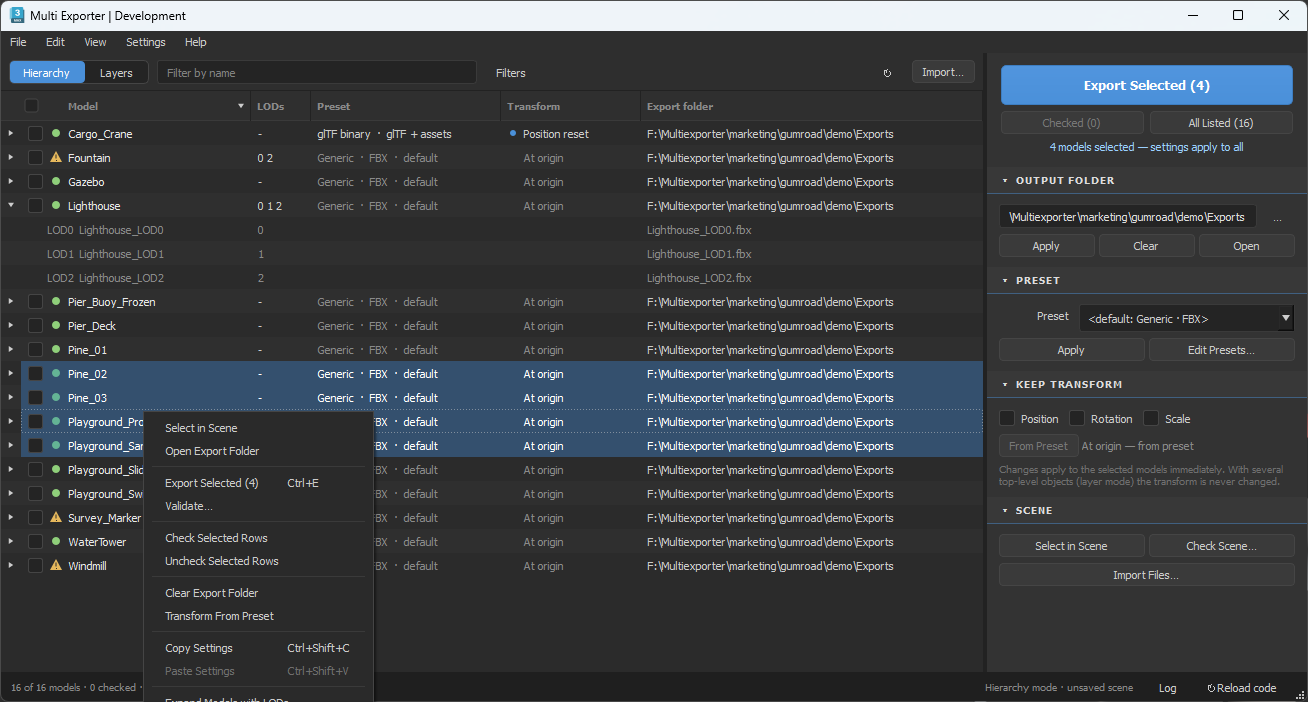Click the warning triangle icon on Survey_Marker

pyautogui.click(x=56, y=517)
